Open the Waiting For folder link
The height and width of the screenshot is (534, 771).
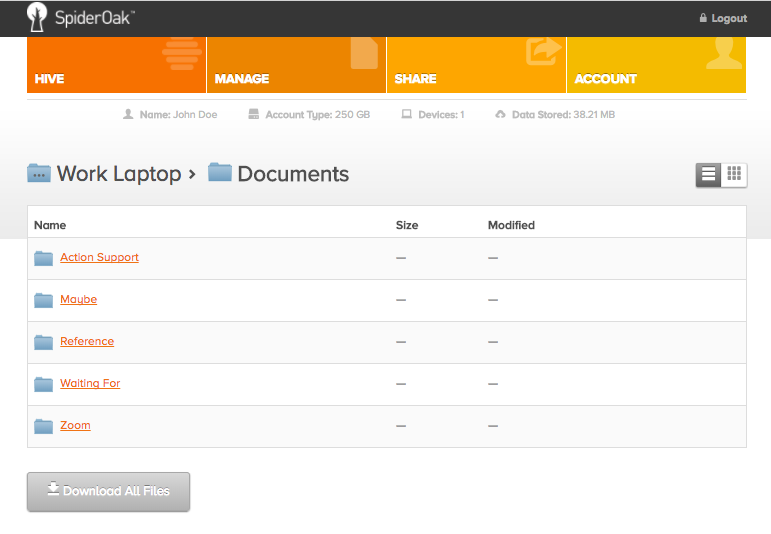click(90, 384)
